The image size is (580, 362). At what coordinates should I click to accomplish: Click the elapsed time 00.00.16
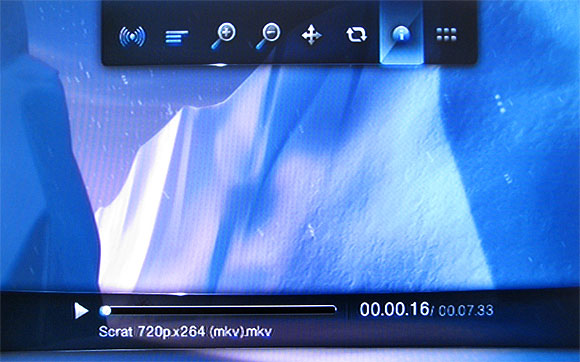[x=394, y=309]
